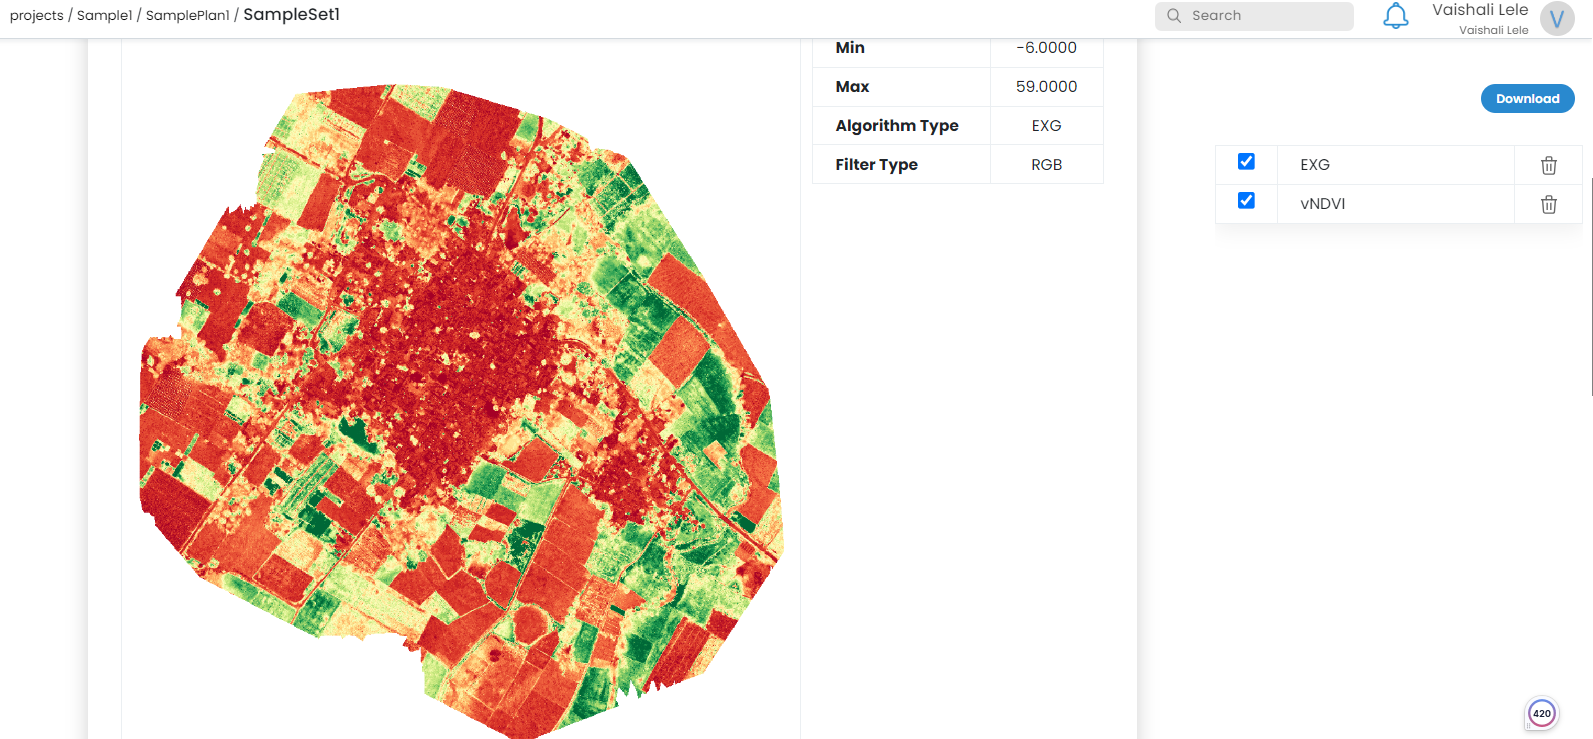Delete the vNDVI layer with trash icon
The image size is (1593, 739).
tap(1548, 204)
